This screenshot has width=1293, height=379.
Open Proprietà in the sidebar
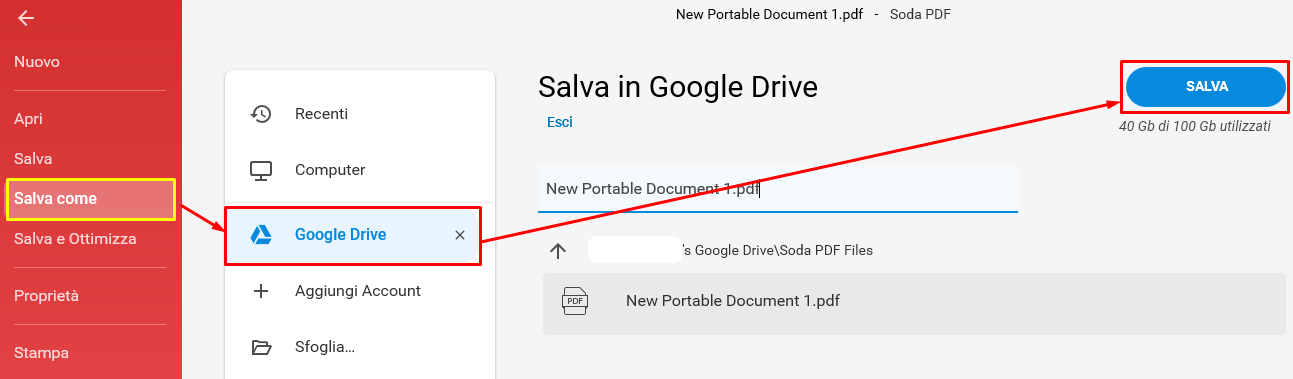click(x=46, y=296)
